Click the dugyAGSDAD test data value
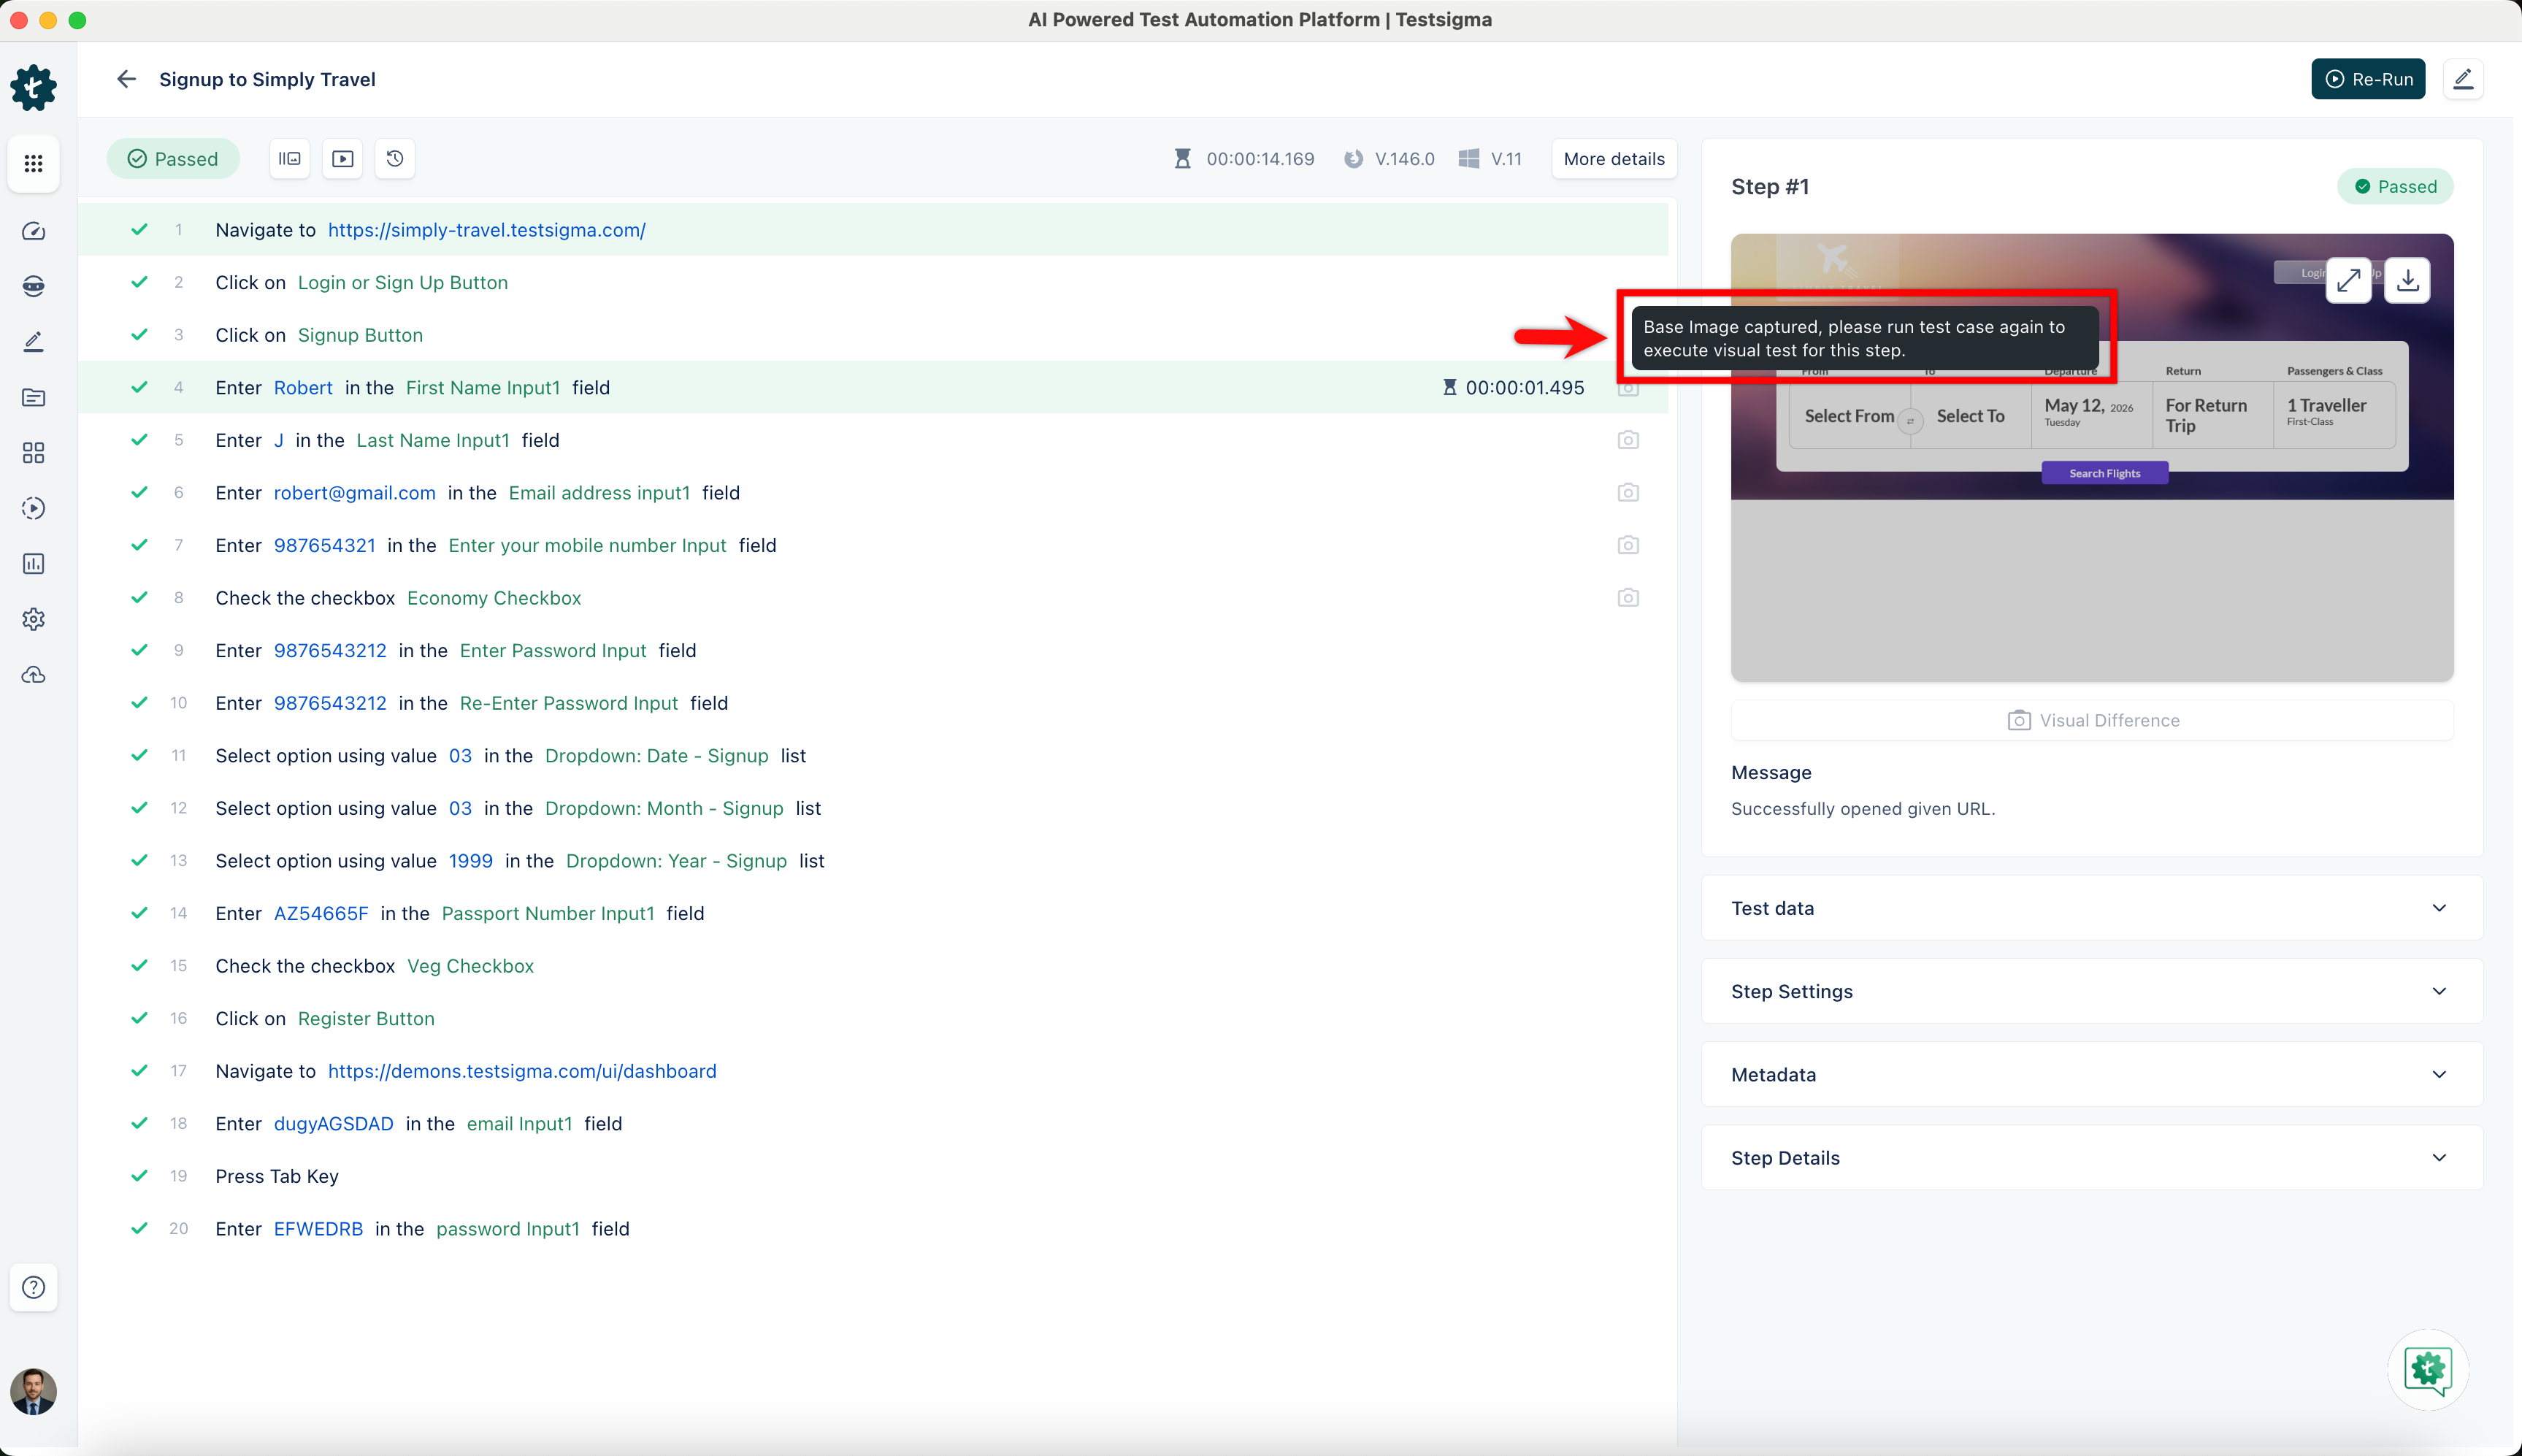The image size is (2522, 1456). pyautogui.click(x=334, y=1124)
